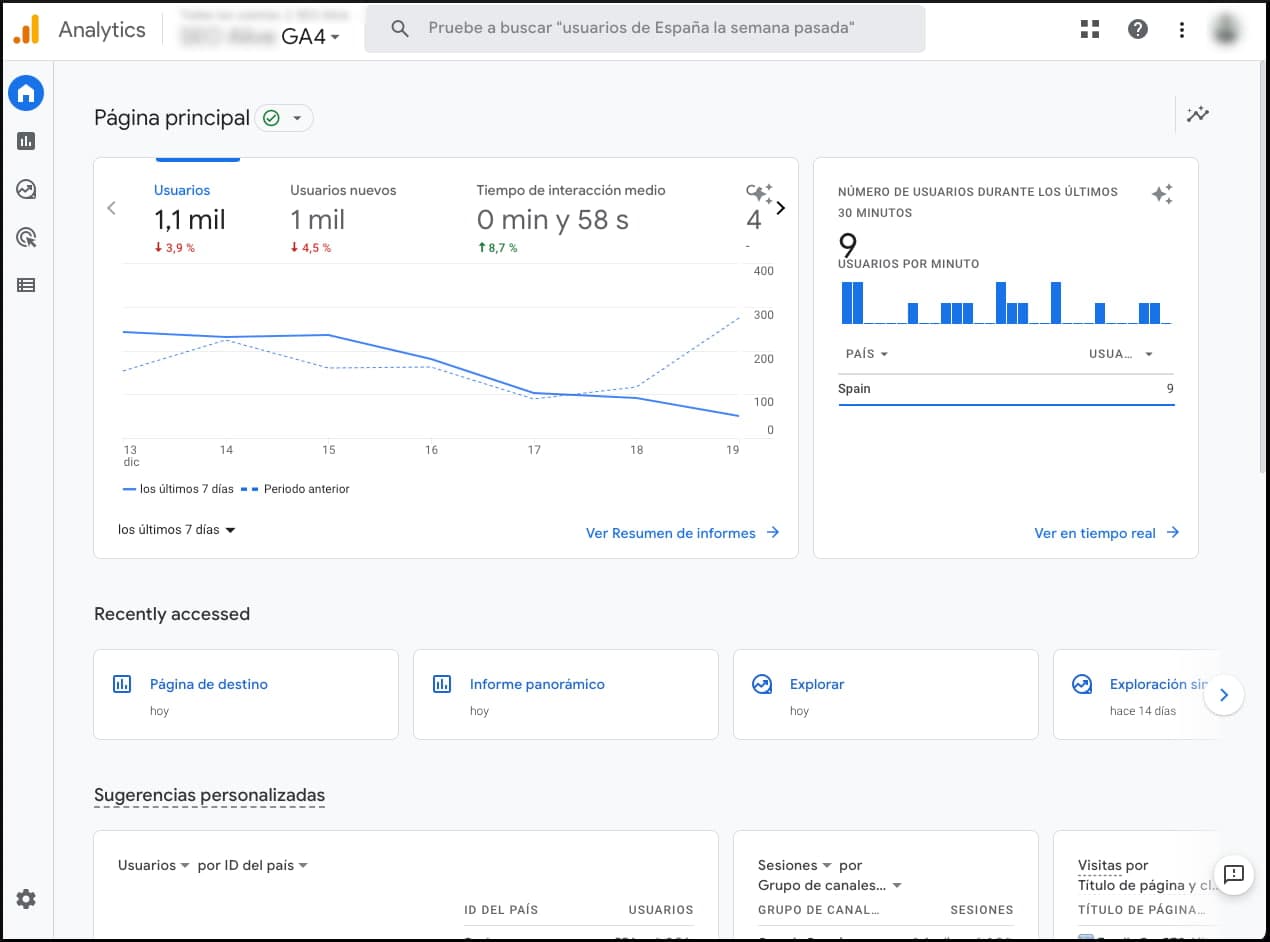The height and width of the screenshot is (942, 1270).
Task: Open the Explore sidebar icon
Action: point(26,189)
